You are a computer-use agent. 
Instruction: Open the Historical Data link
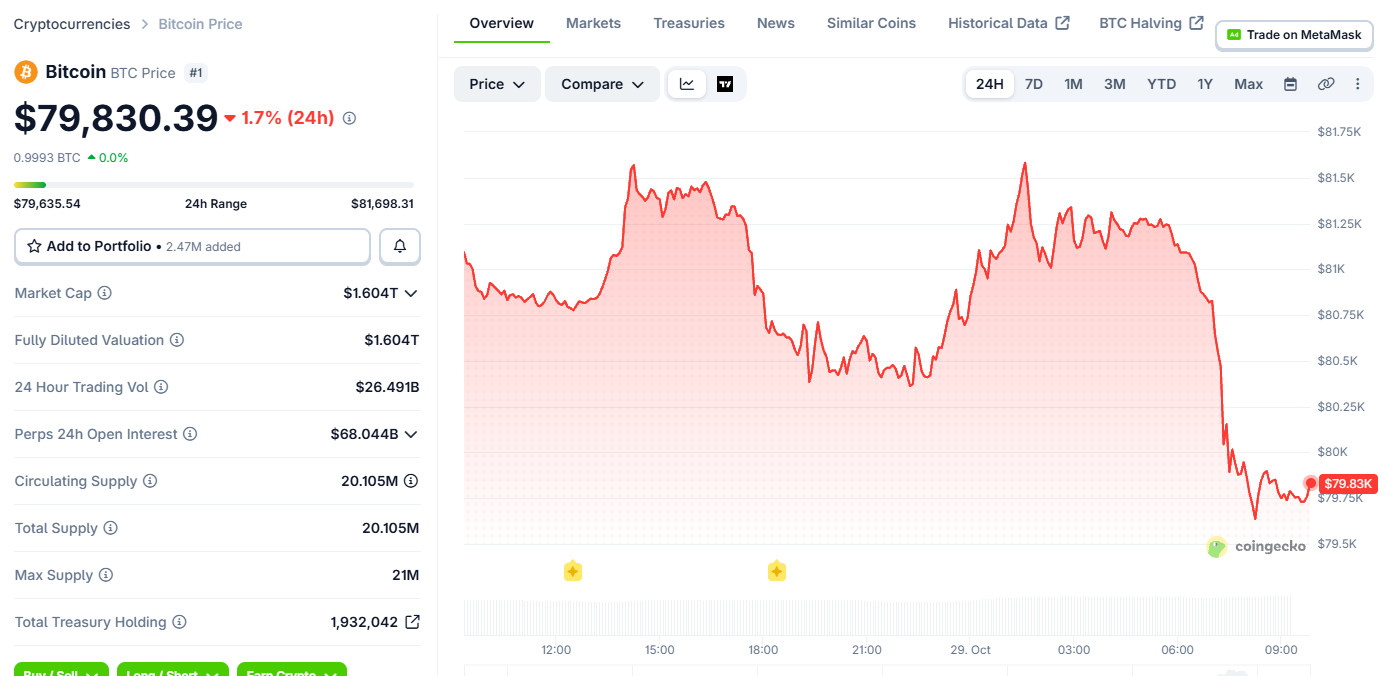[1008, 23]
